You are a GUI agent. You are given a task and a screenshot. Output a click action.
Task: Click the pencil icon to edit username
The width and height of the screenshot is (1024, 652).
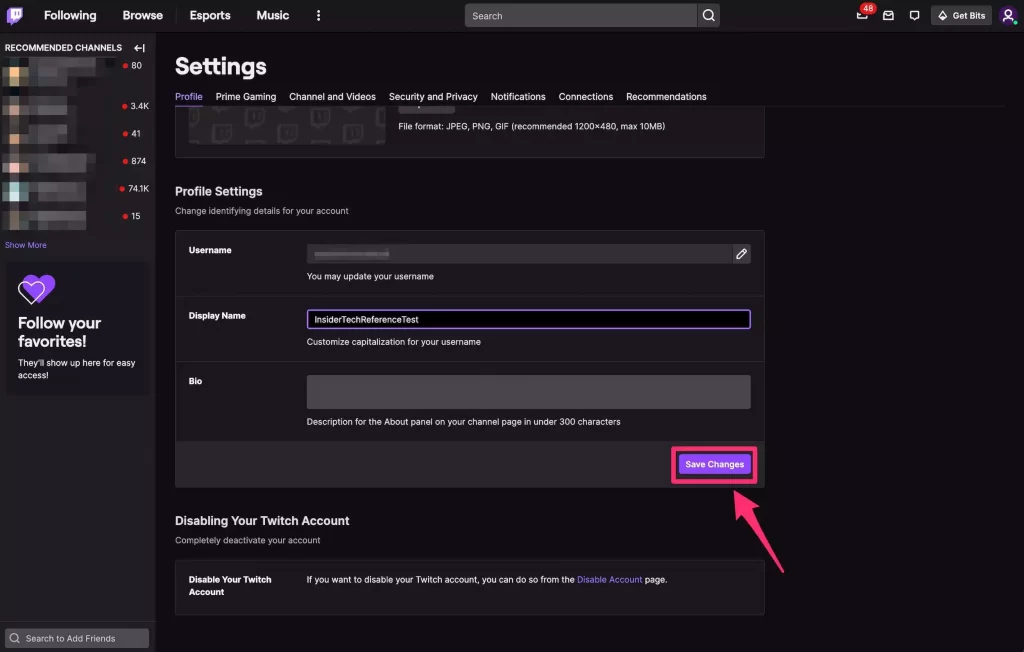(741, 254)
